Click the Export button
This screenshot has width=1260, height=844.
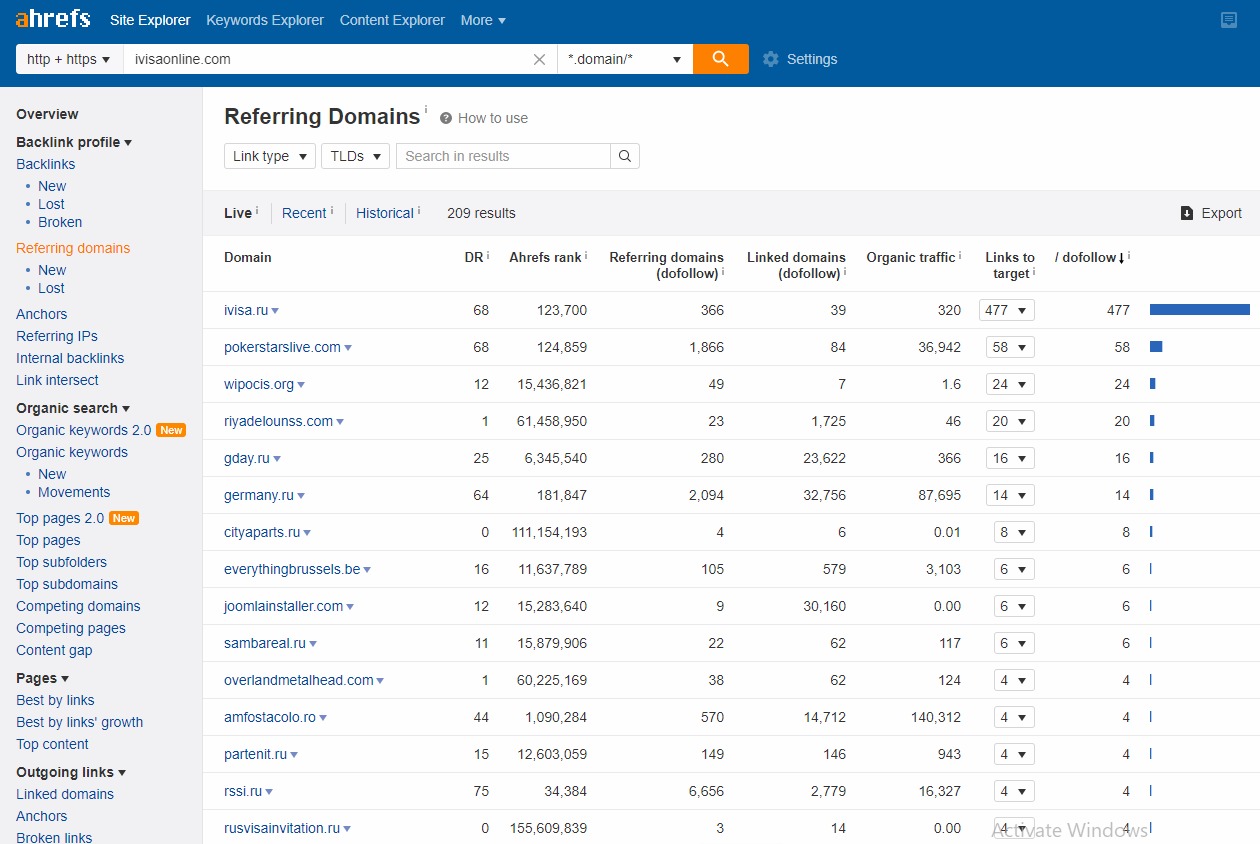point(1211,213)
